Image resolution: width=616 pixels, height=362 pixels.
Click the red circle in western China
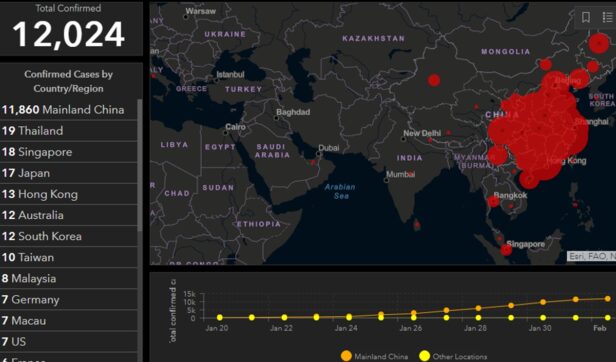coord(434,80)
